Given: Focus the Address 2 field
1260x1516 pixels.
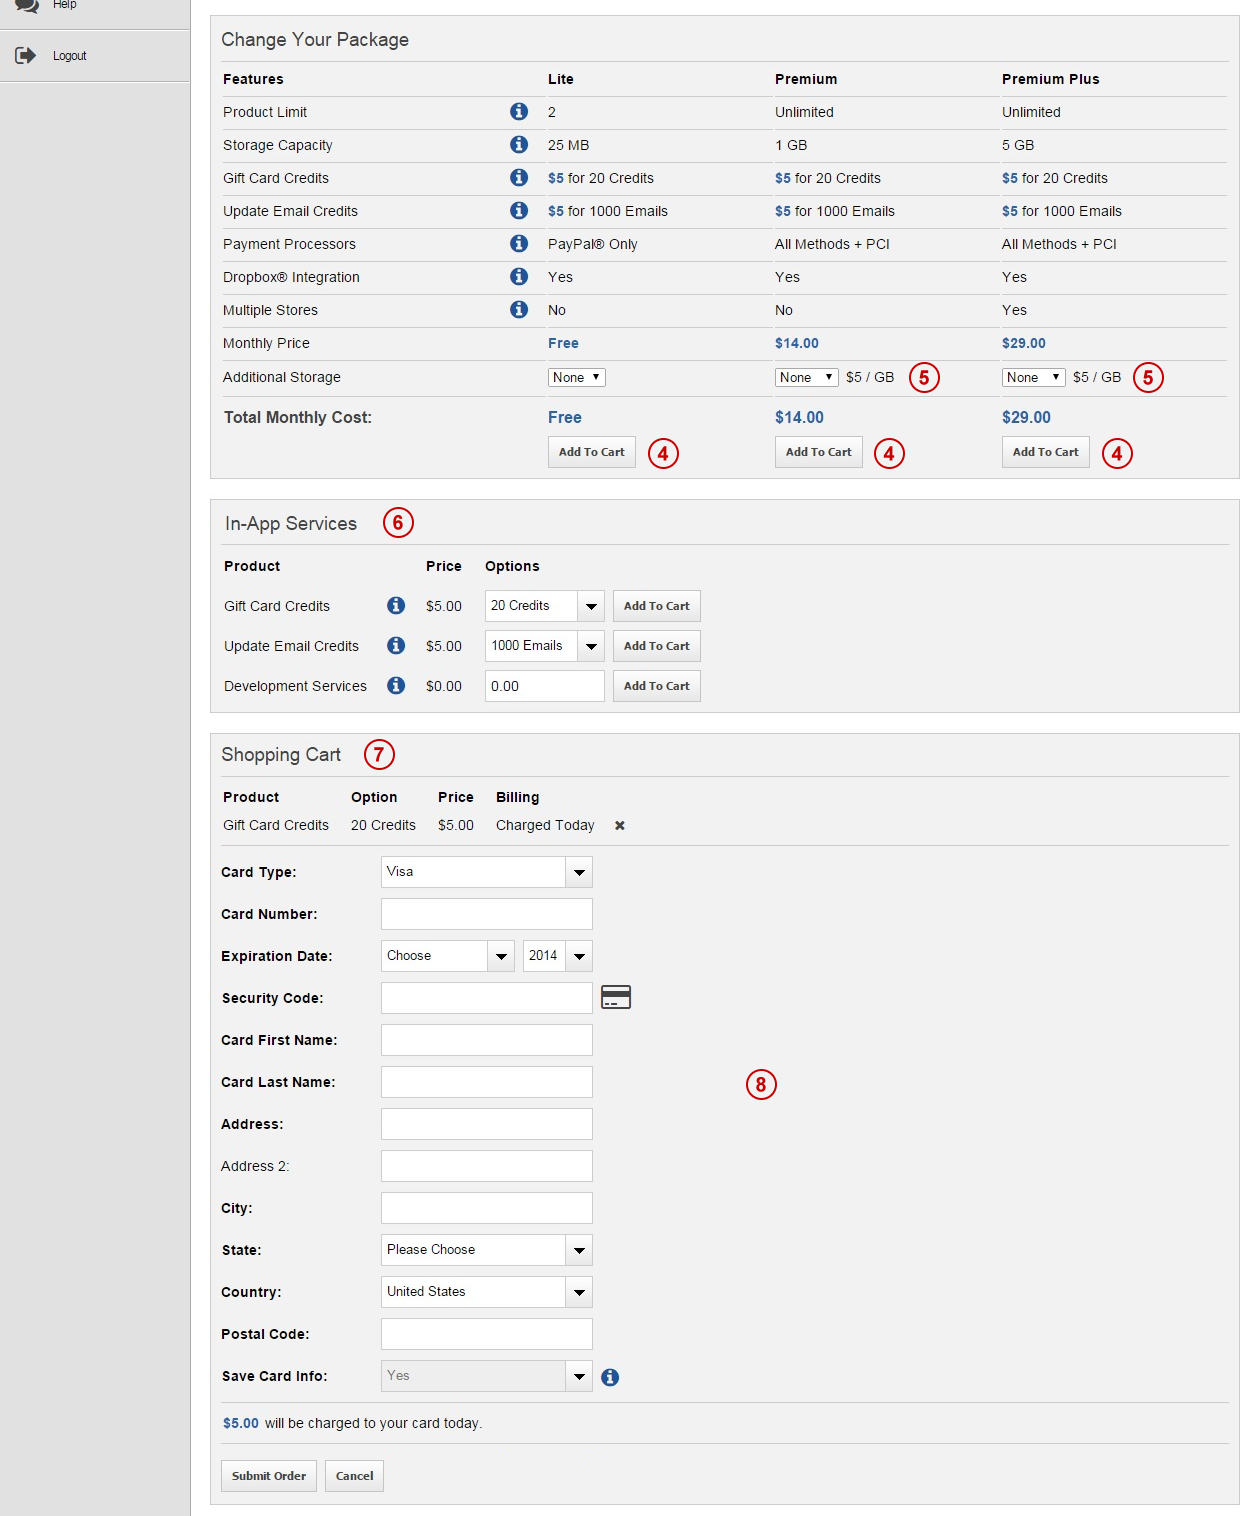Looking at the screenshot, I should 487,1166.
